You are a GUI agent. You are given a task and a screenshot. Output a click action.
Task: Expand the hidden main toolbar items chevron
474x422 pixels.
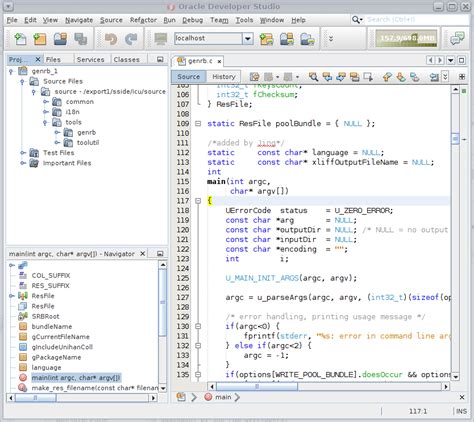(331, 39)
